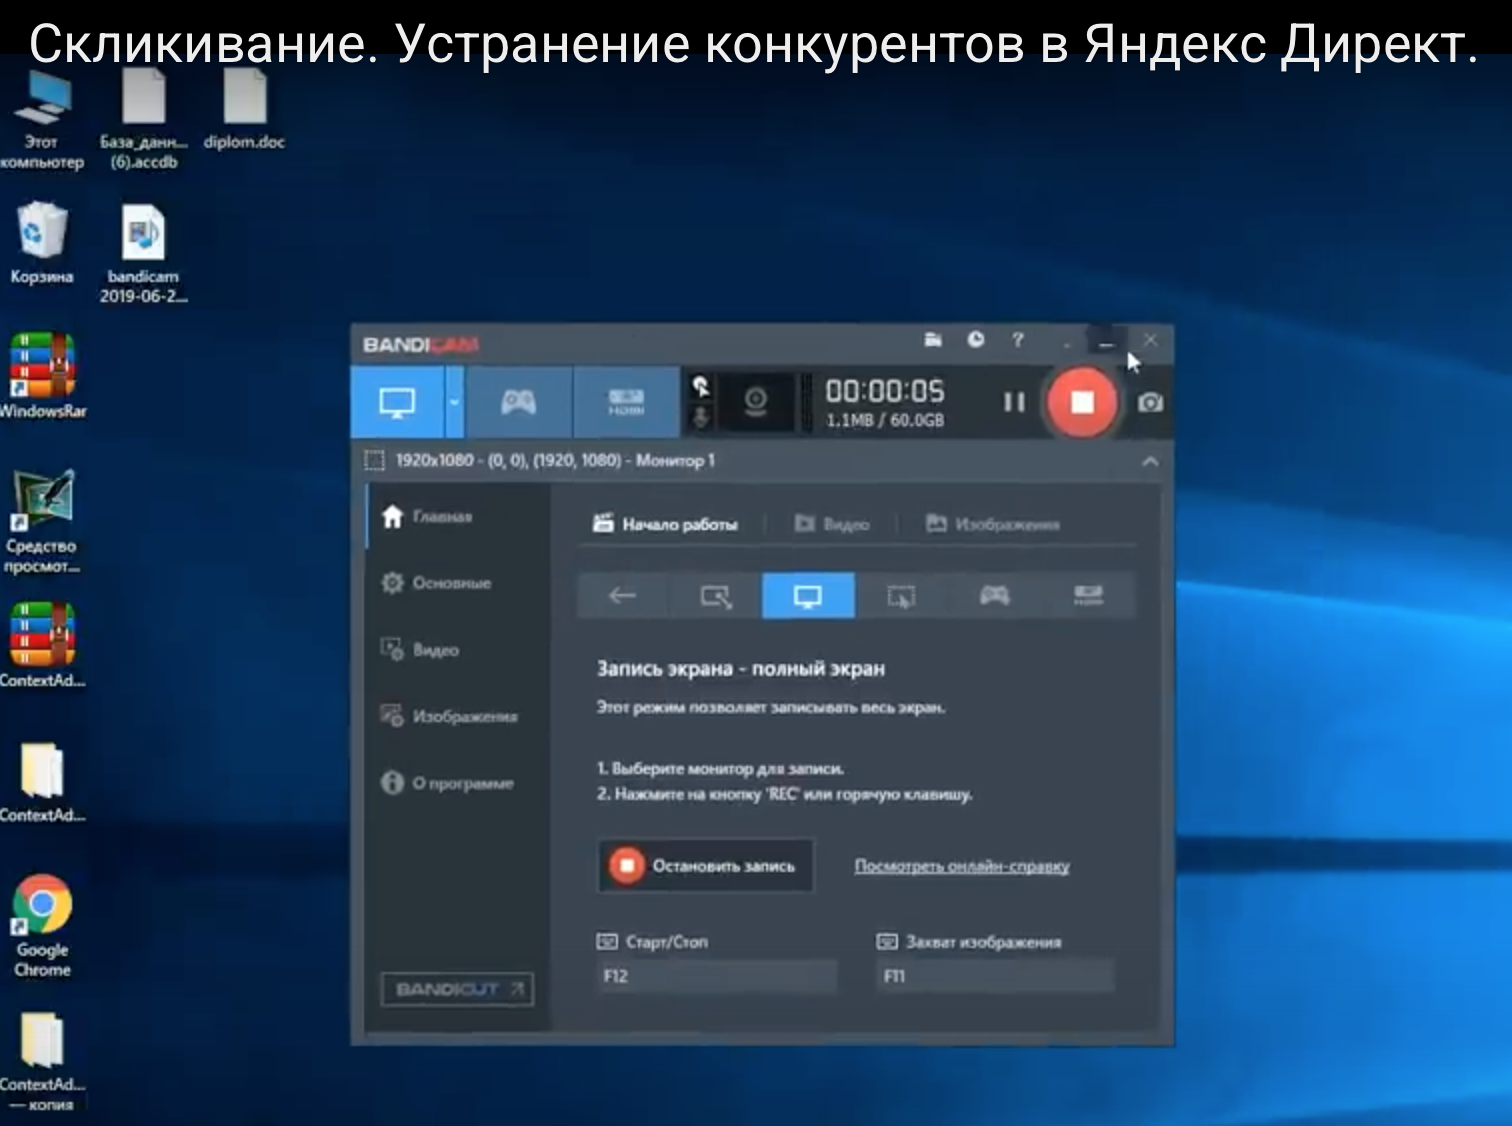Switch to HDMI device recording mode

click(x=626, y=402)
